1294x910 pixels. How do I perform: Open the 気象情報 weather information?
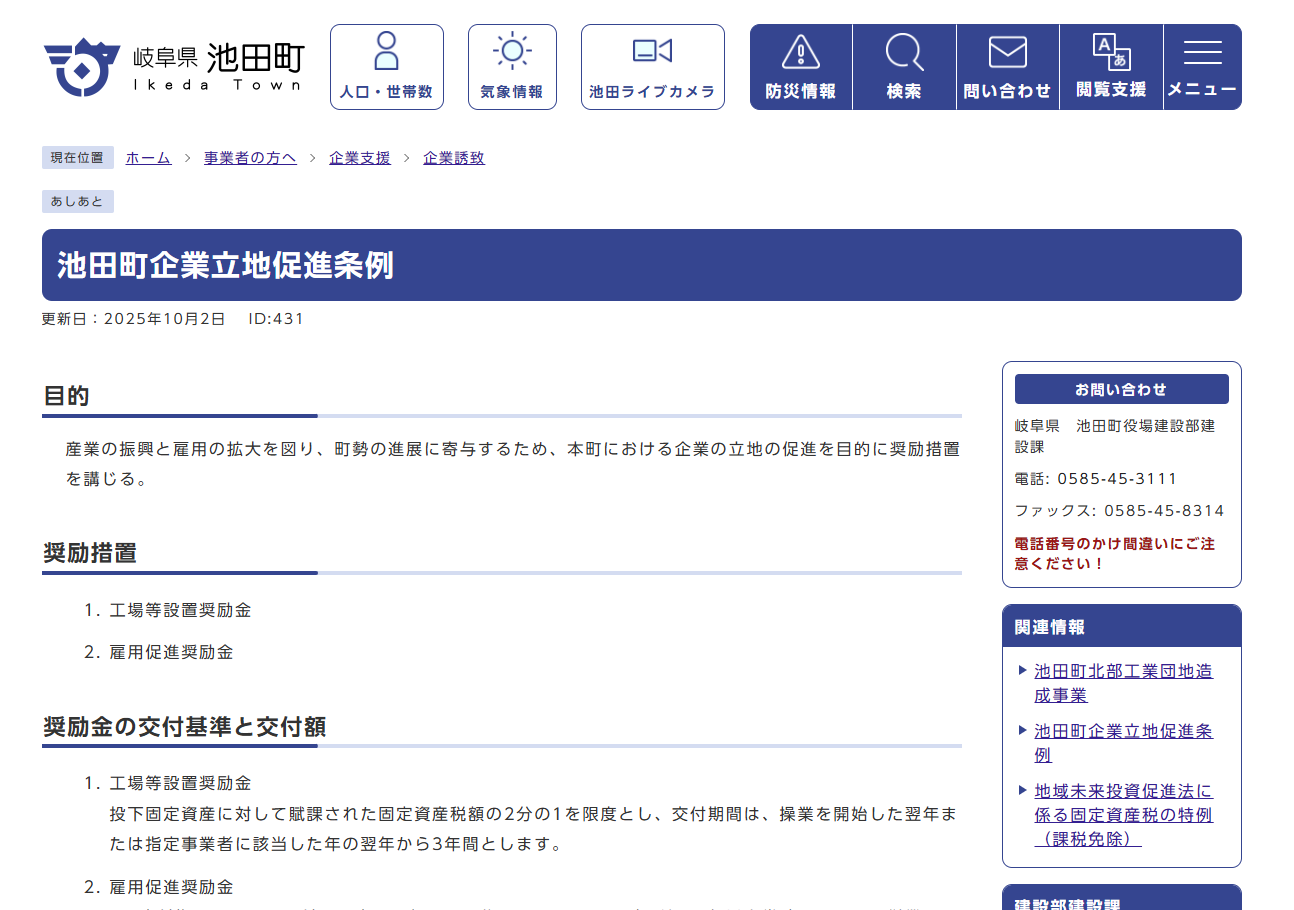(512, 67)
